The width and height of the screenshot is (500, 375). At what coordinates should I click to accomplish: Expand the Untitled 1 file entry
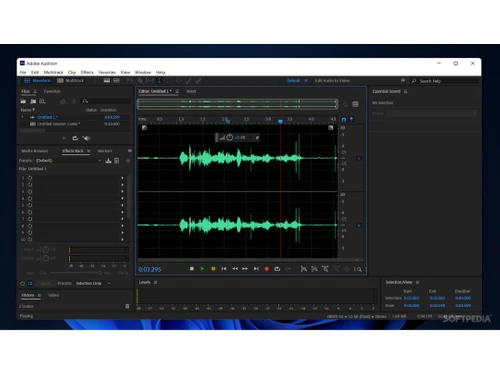[23, 117]
